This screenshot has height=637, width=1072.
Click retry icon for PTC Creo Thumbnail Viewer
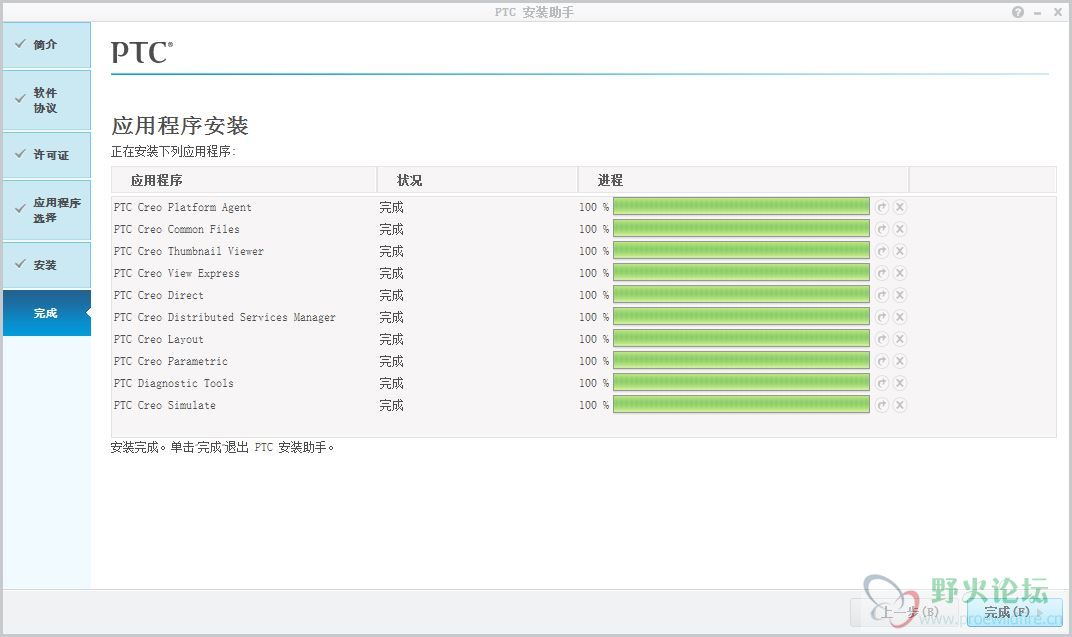pyautogui.click(x=882, y=251)
